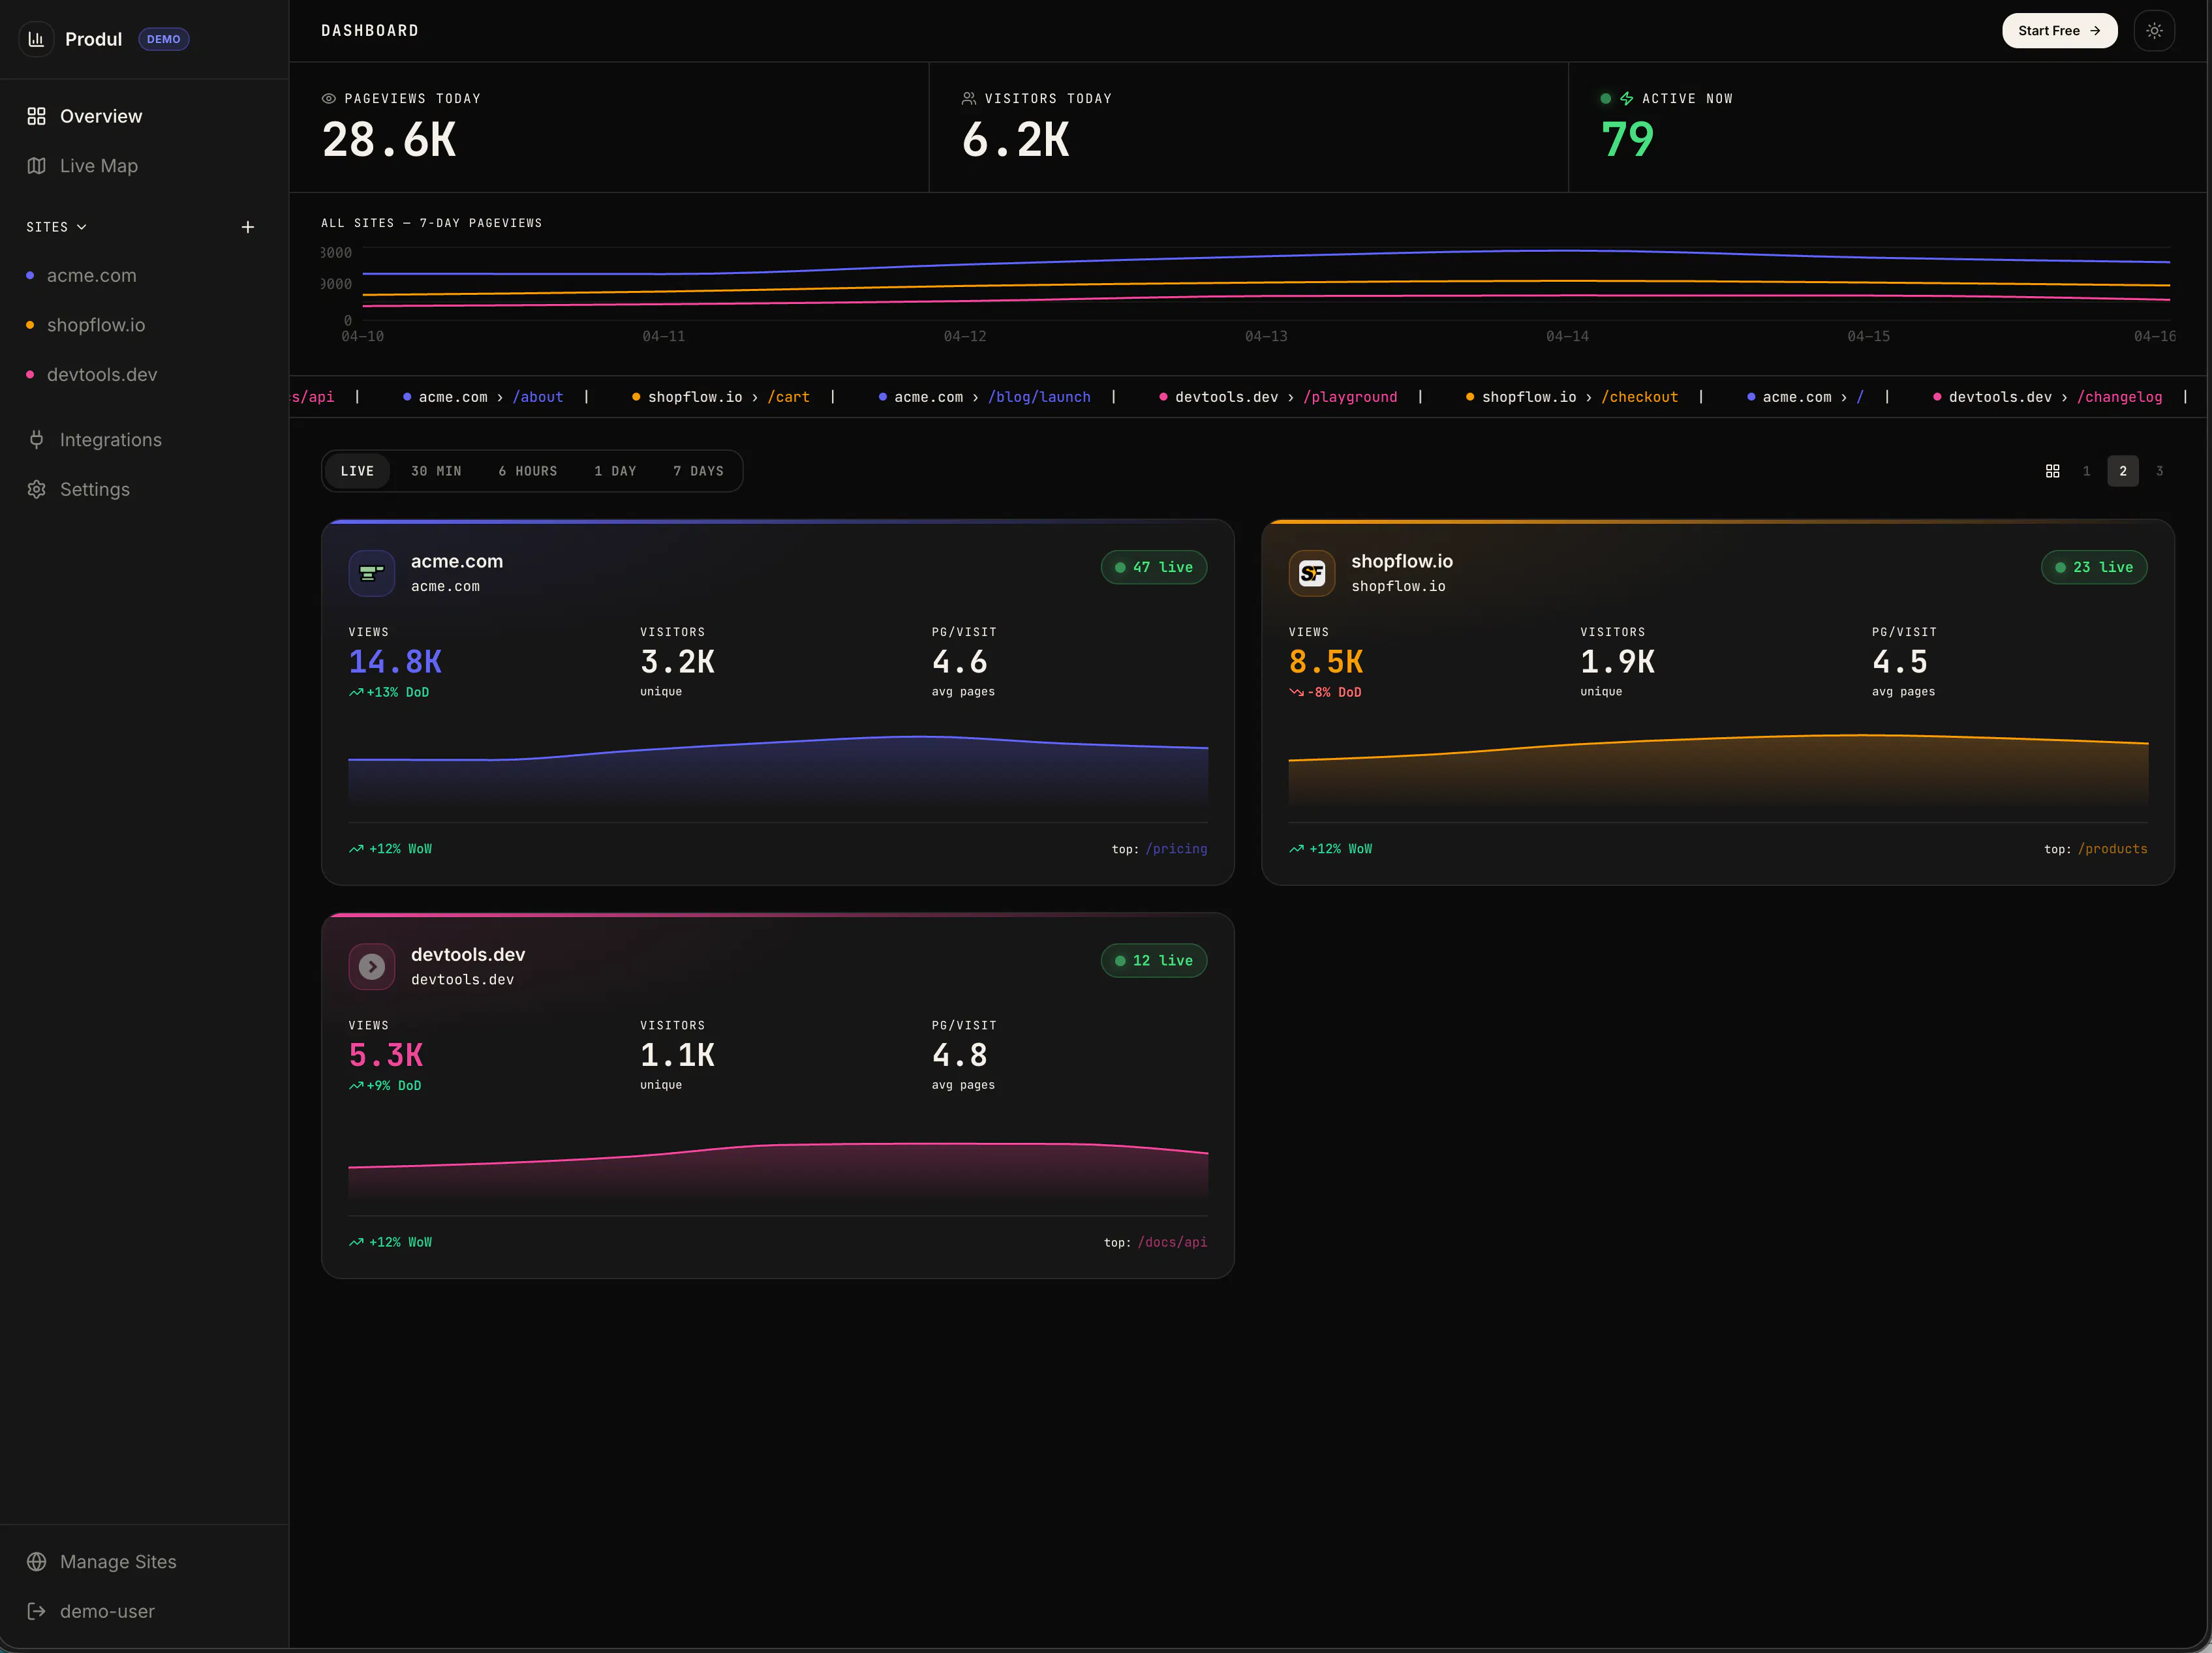Switch to 1 column layout
Viewport: 2212px width, 1653px height.
(x=2086, y=471)
